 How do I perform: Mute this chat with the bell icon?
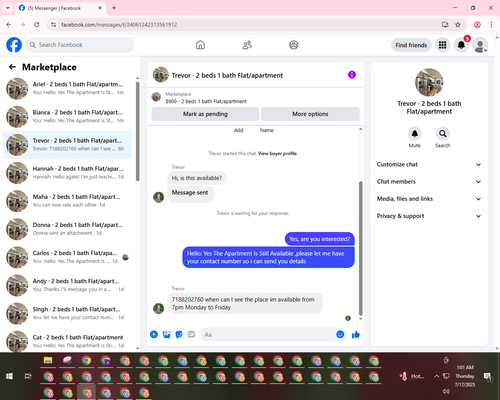pyautogui.click(x=415, y=134)
